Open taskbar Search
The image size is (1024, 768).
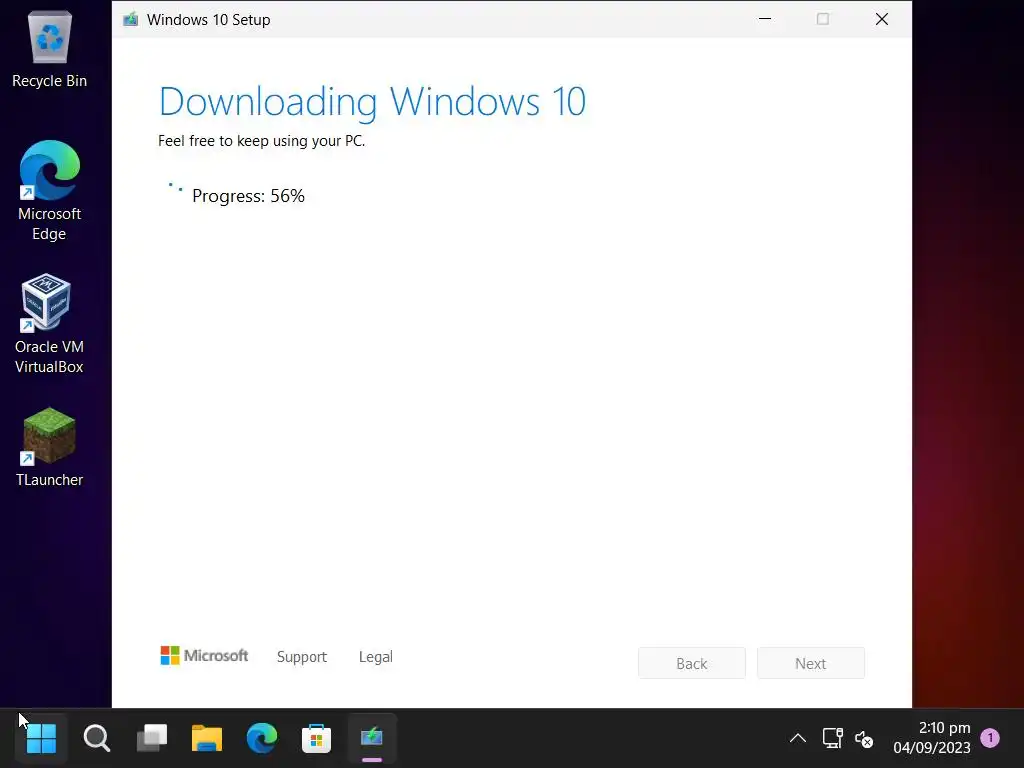[x=97, y=739]
